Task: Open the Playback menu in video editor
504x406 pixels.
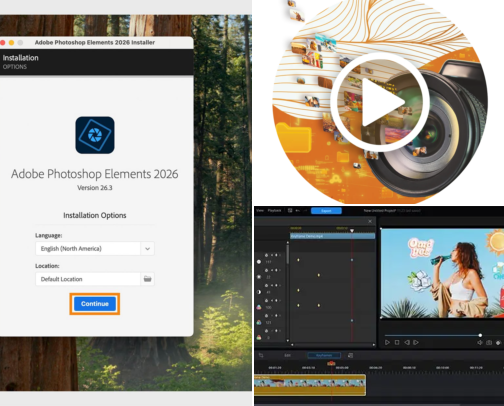Action: point(275,211)
